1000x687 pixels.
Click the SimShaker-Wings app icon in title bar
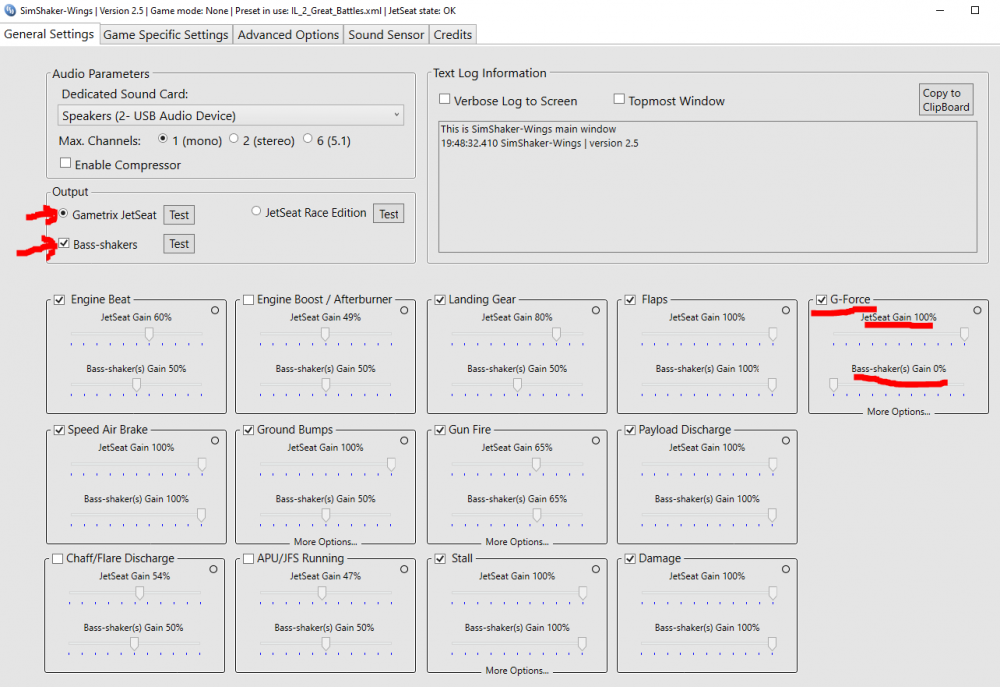[x=10, y=10]
